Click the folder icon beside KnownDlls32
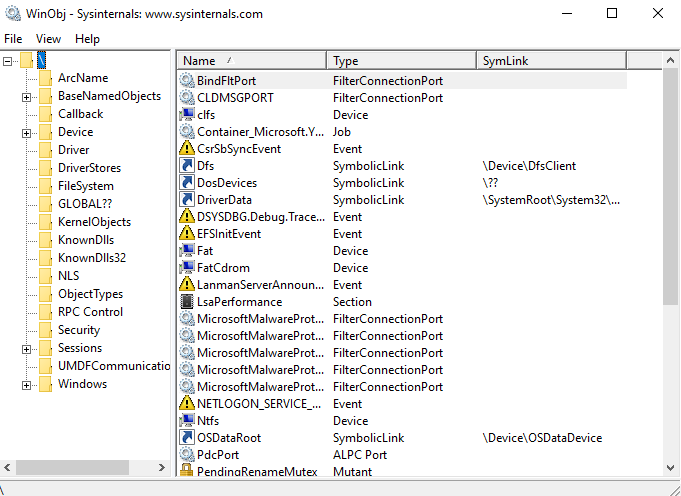This screenshot has height=496, width=681. (x=45, y=258)
